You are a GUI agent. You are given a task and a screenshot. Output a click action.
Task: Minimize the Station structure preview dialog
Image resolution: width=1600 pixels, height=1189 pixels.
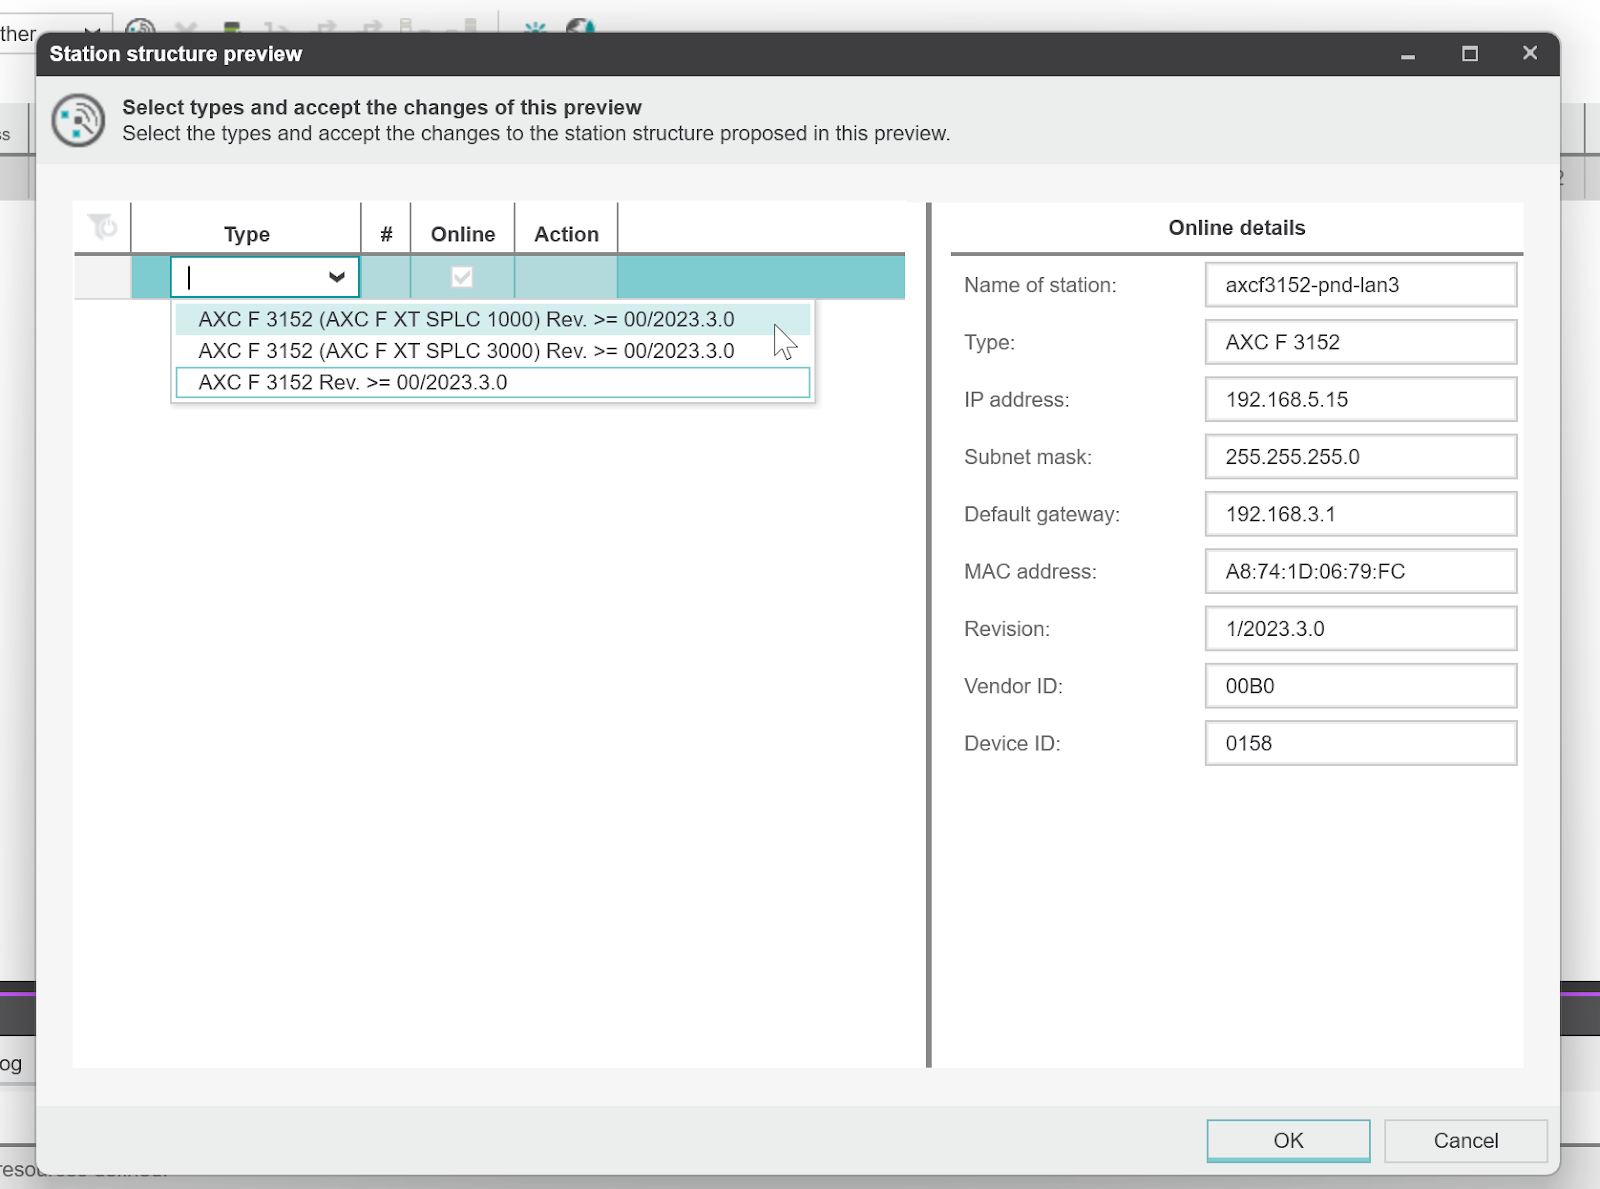pyautogui.click(x=1408, y=54)
